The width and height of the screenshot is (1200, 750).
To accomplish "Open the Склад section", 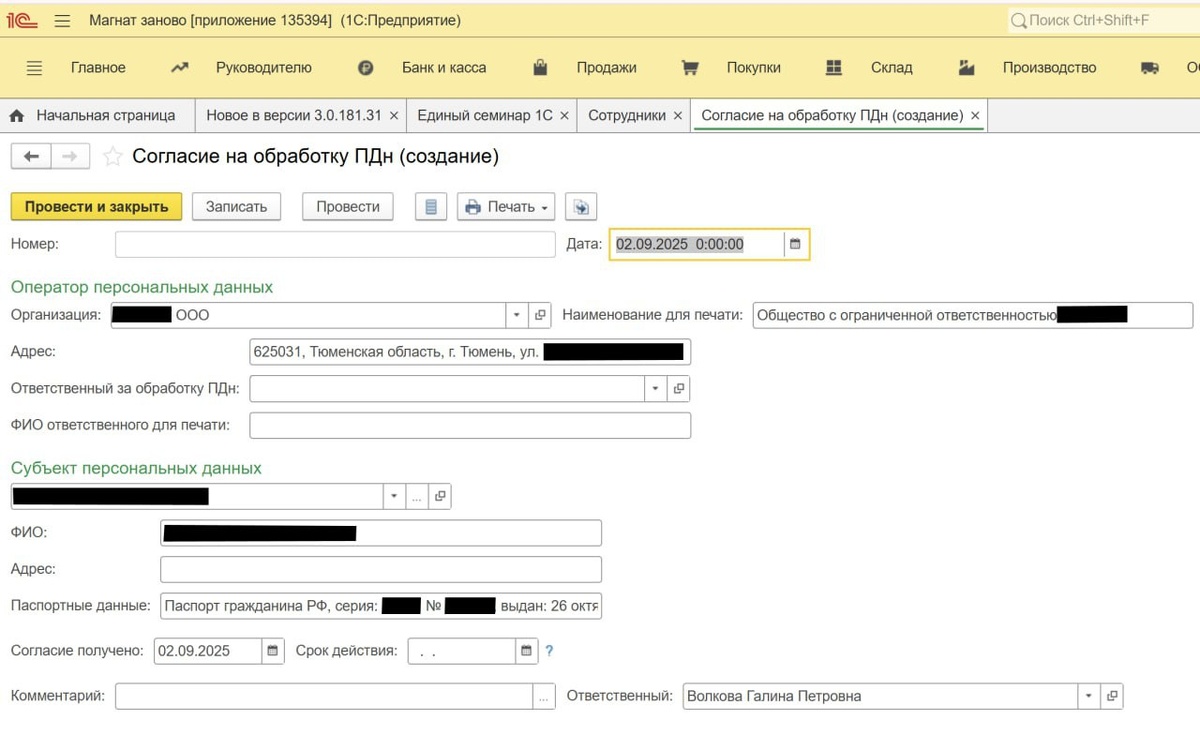I will (x=892, y=68).
